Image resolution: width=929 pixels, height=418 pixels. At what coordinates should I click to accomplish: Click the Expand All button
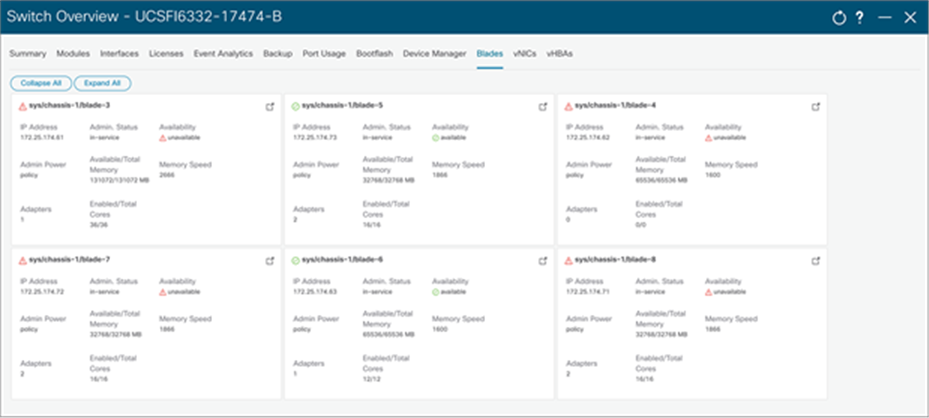tap(102, 83)
